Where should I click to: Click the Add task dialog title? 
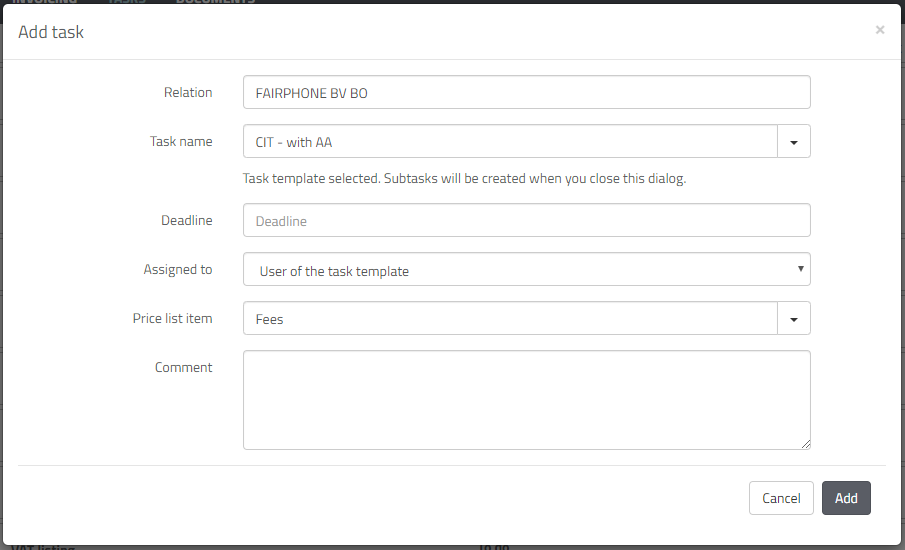[51, 32]
